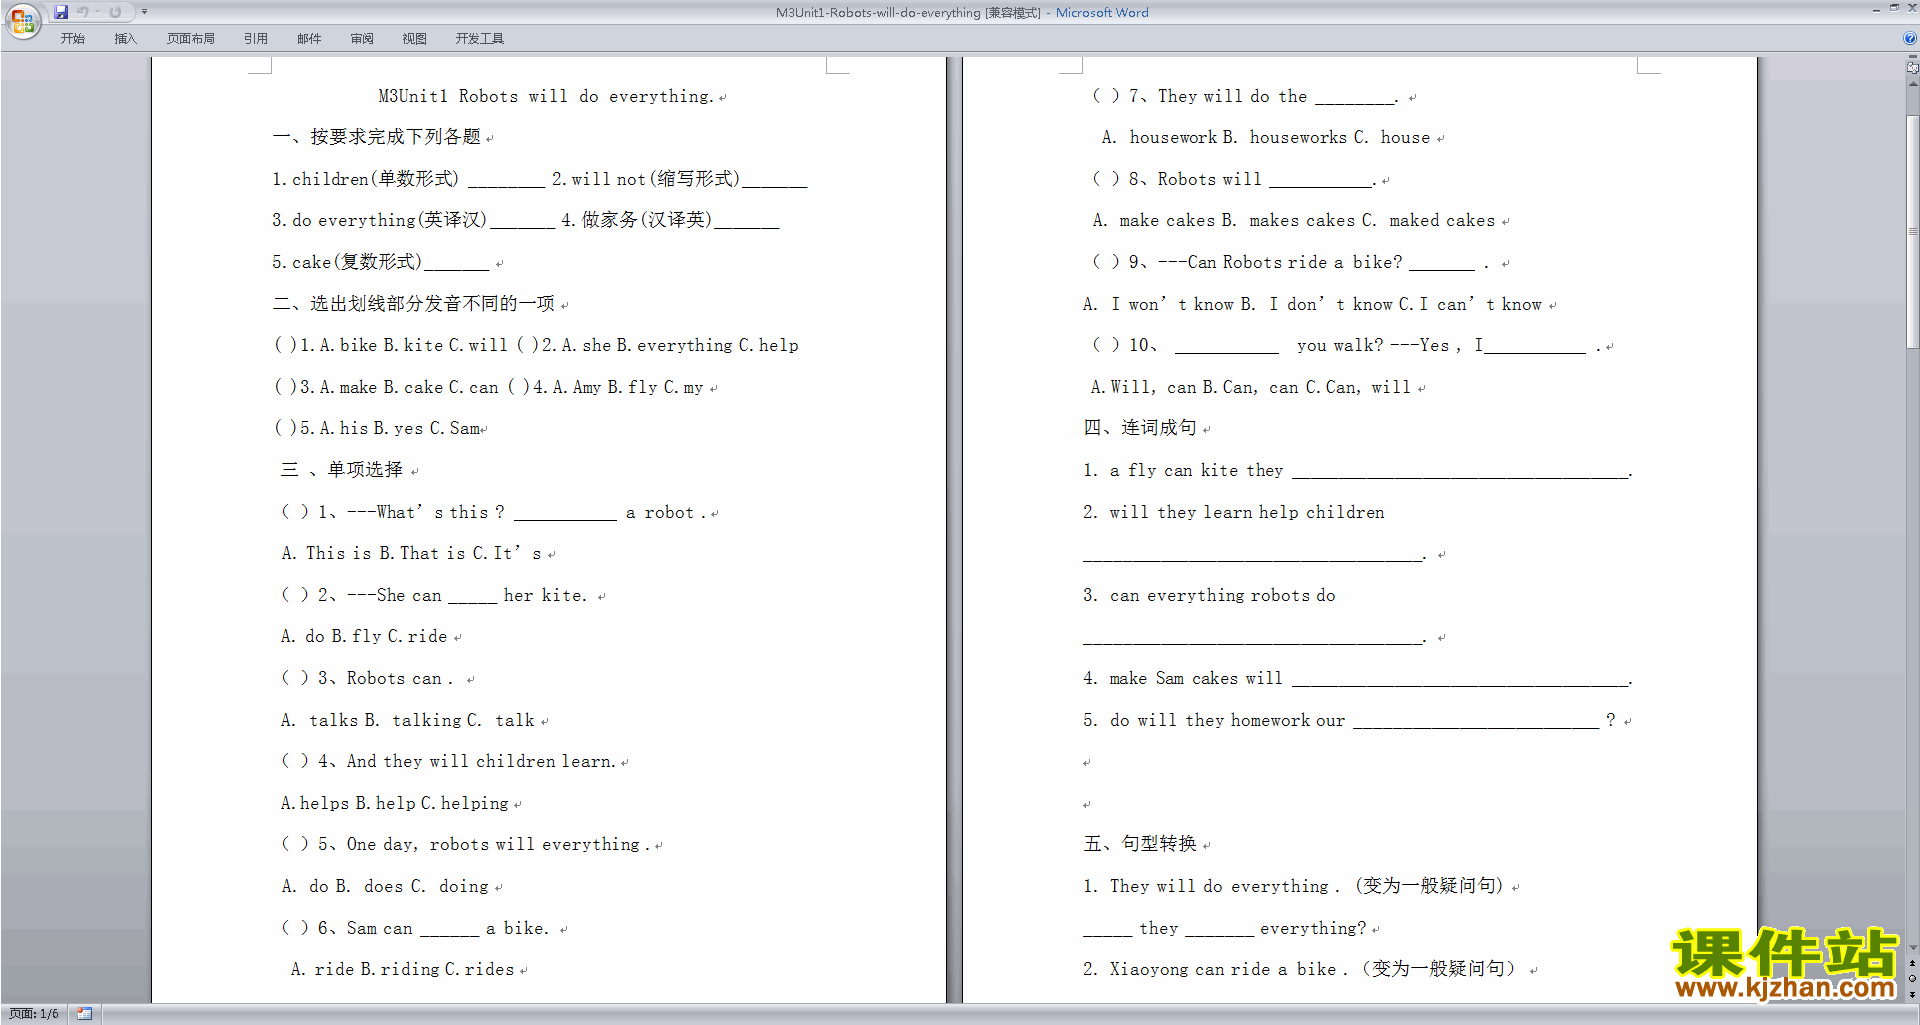Switch to the 视图 tab
1920x1025 pixels.
click(x=415, y=38)
